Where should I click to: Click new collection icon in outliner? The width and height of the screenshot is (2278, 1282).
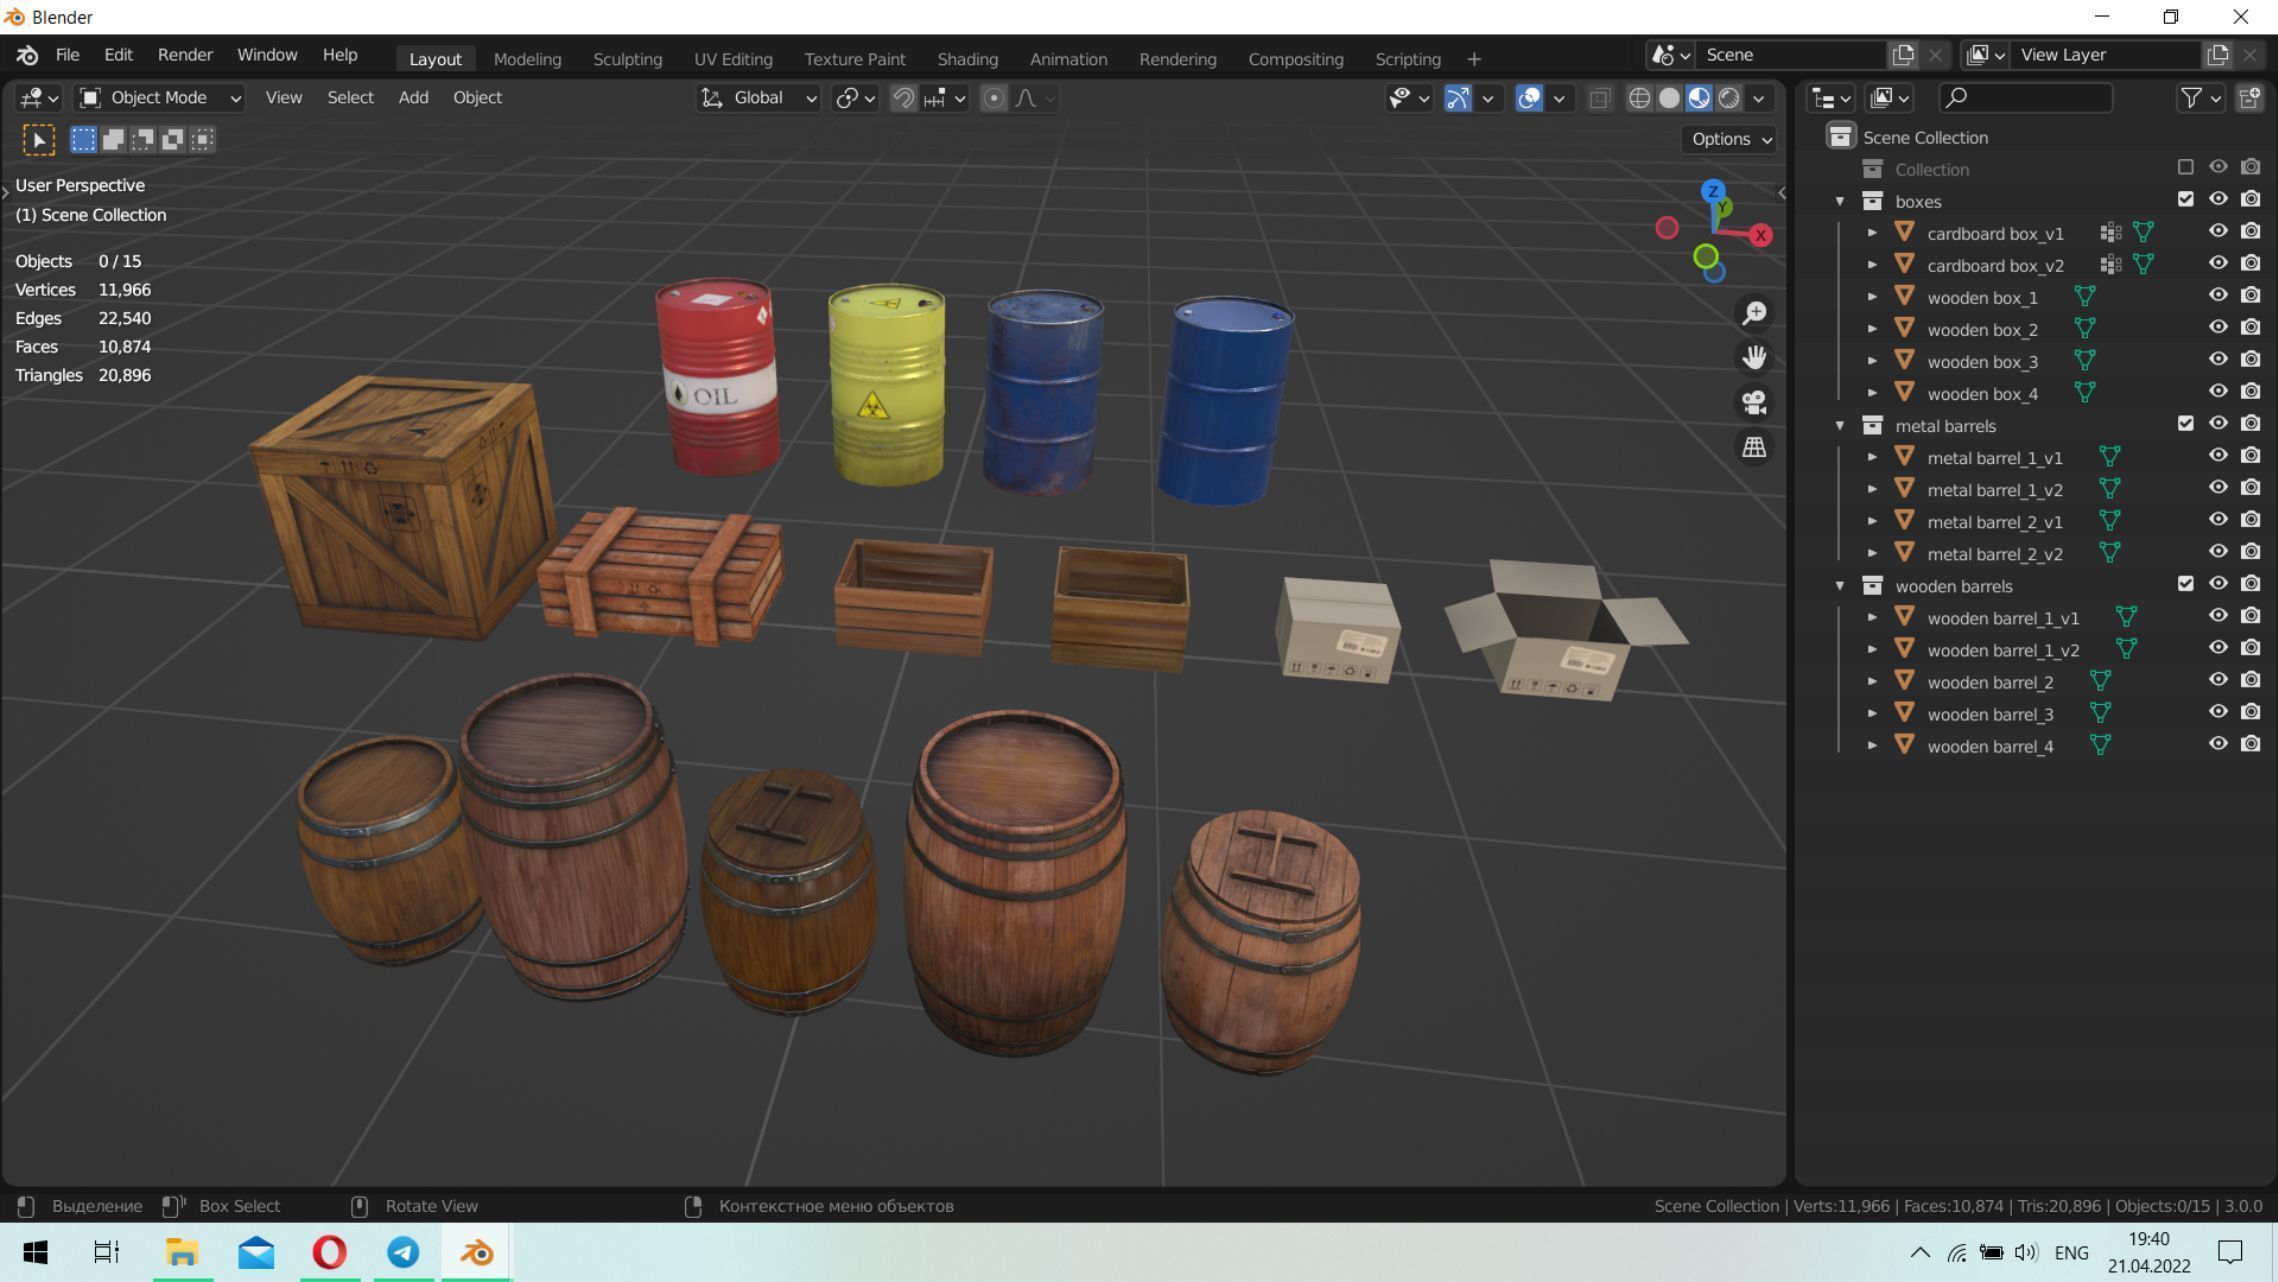click(x=2249, y=98)
